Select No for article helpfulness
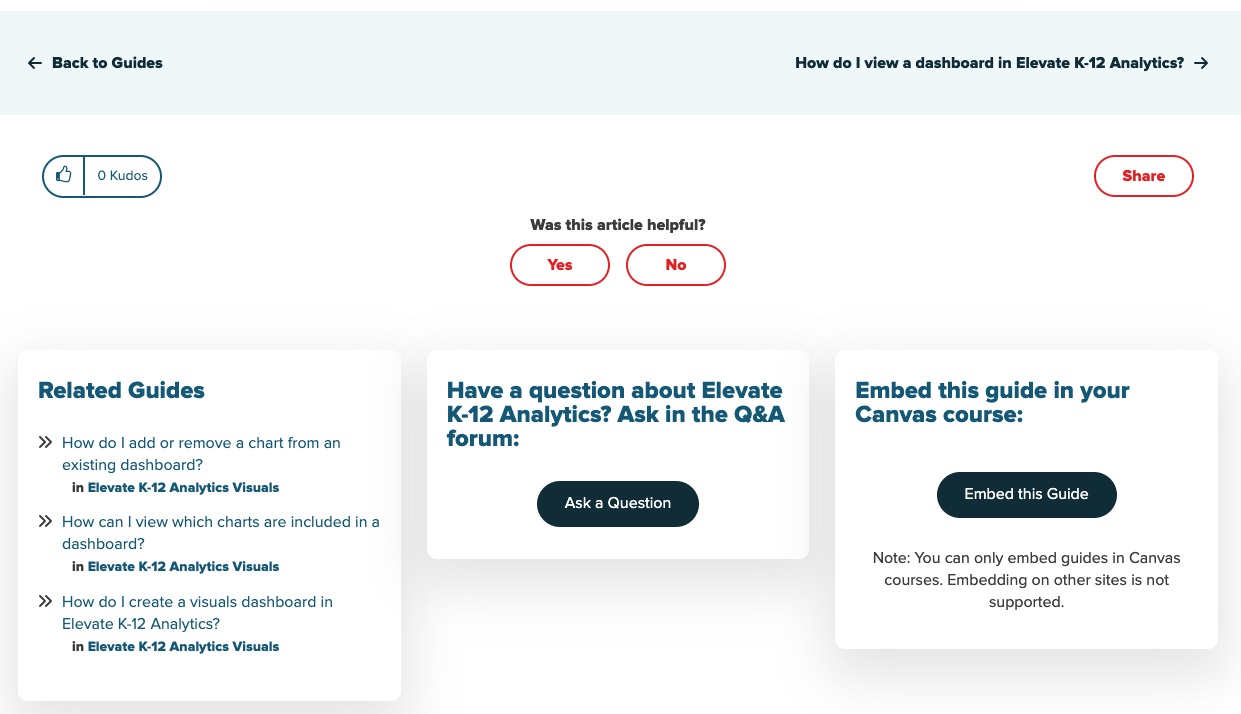1241x714 pixels. click(x=676, y=265)
